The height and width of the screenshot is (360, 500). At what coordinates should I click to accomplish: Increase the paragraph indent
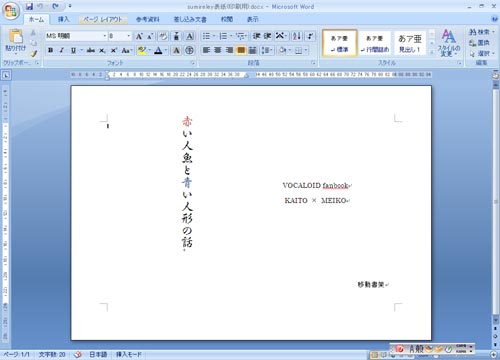click(267, 36)
